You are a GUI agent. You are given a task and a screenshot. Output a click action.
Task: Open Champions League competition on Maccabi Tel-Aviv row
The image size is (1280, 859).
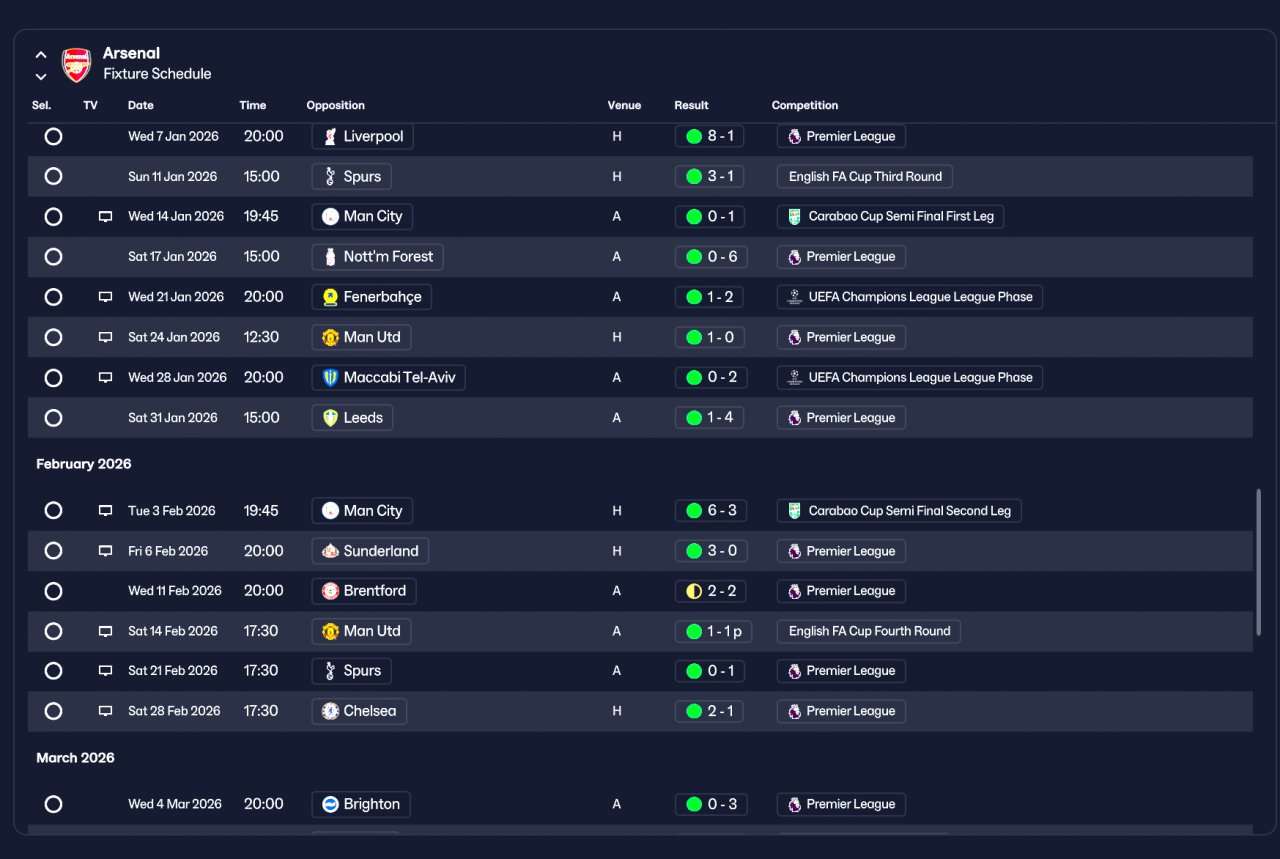tap(910, 378)
